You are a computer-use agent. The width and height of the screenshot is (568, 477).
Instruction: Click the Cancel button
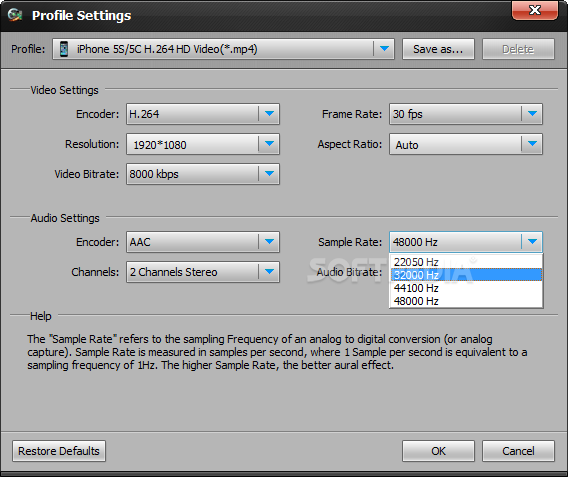(x=518, y=451)
